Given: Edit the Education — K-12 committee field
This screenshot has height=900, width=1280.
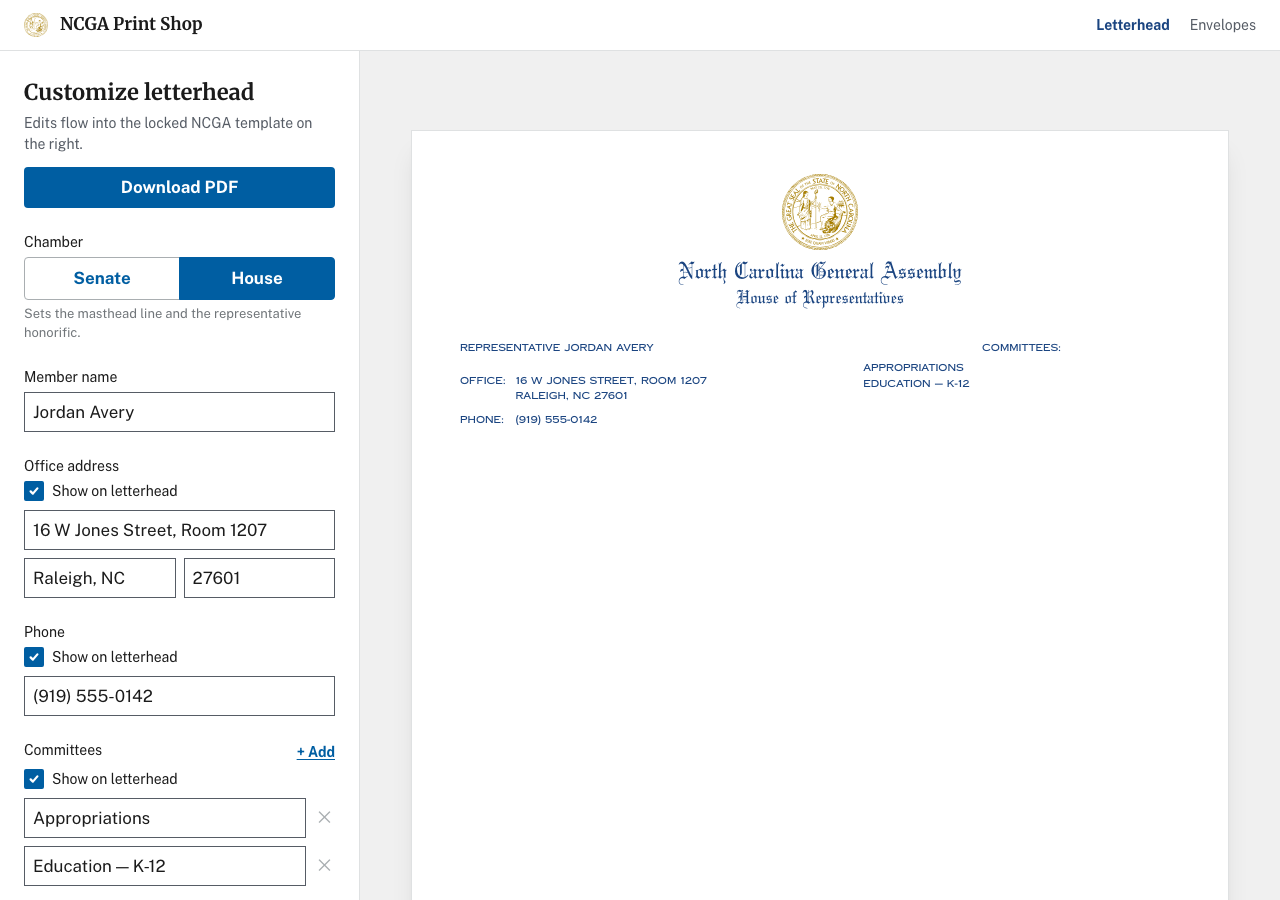Looking at the screenshot, I should coord(165,866).
